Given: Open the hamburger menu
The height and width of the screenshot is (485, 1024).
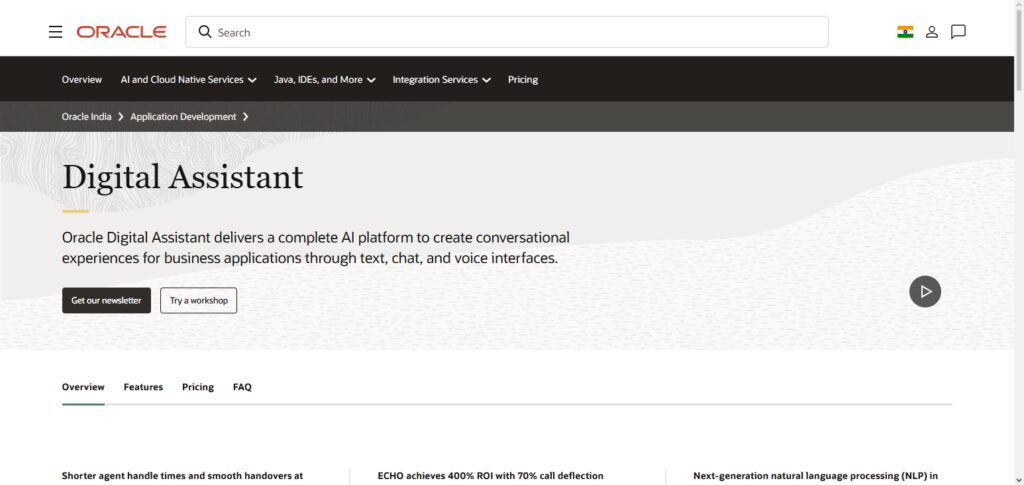Looking at the screenshot, I should (x=56, y=32).
